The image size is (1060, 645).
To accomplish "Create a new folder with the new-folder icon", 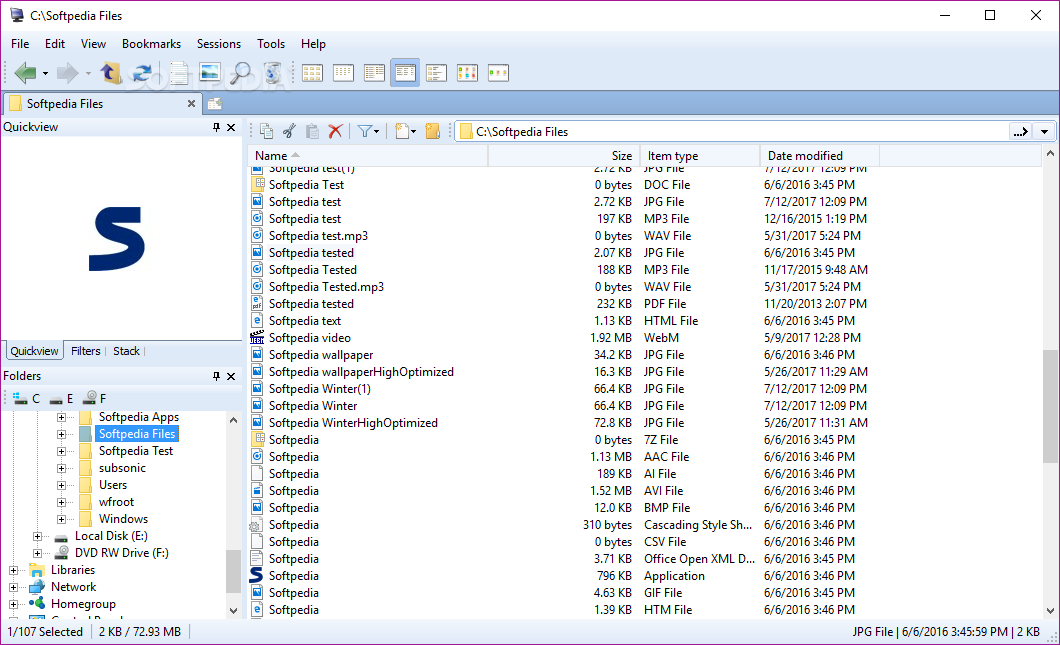I will pyautogui.click(x=433, y=131).
